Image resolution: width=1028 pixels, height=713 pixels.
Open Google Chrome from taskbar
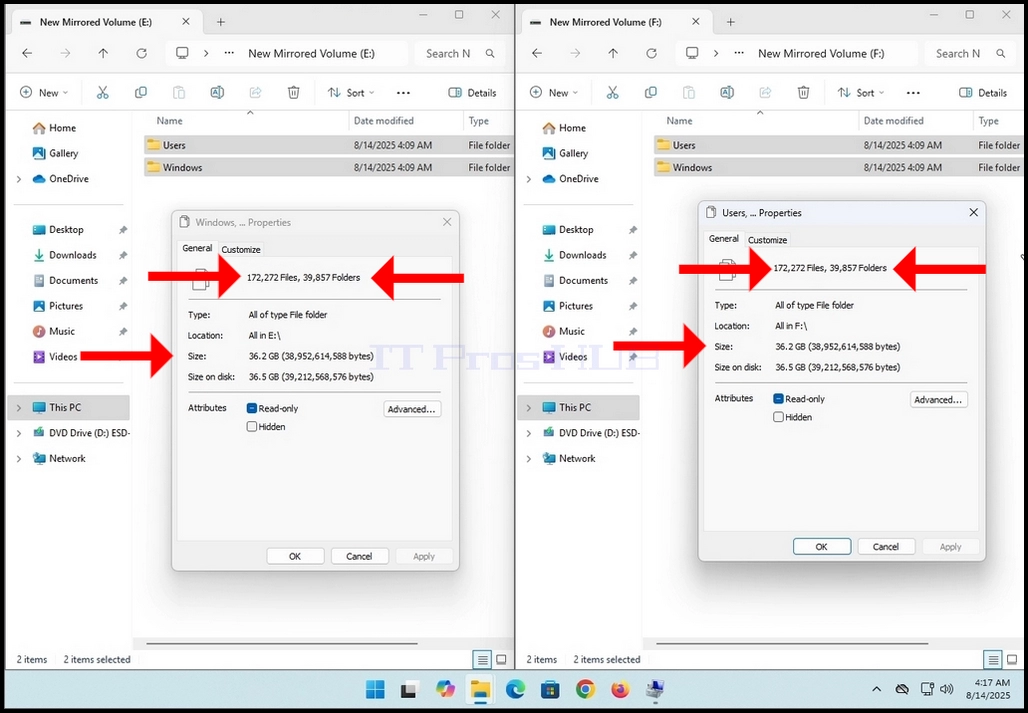coord(585,689)
